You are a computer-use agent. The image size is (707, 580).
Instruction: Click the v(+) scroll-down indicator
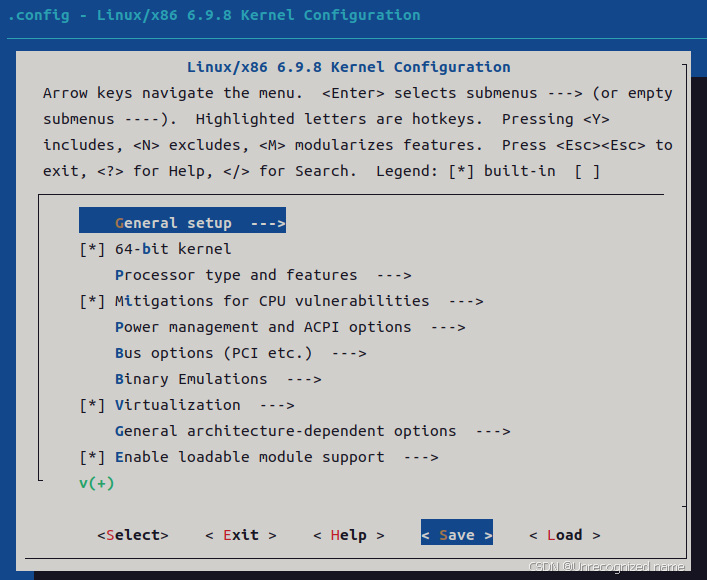click(x=96, y=483)
